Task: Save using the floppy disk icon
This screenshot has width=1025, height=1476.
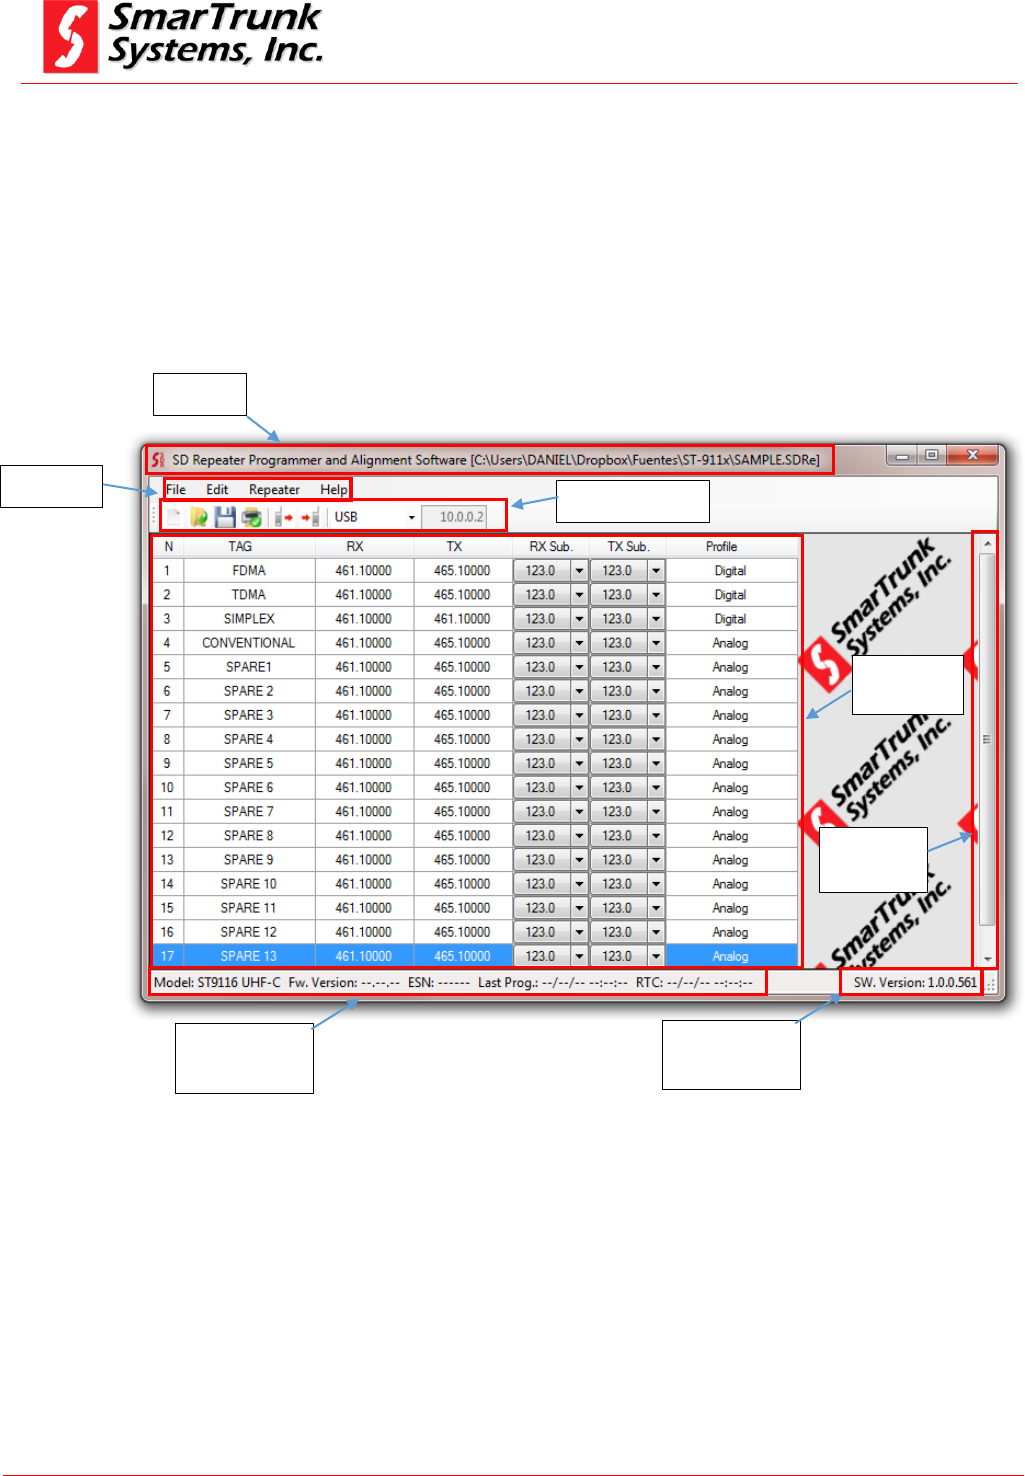Action: 225,517
